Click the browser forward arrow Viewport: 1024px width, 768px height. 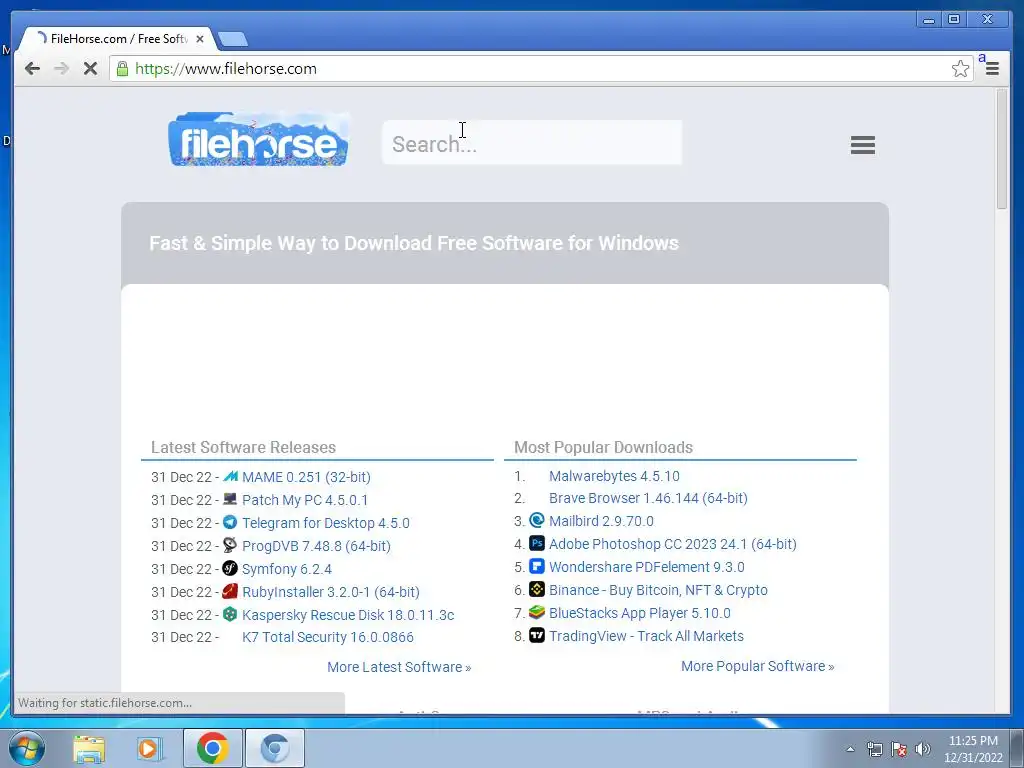pyautogui.click(x=61, y=69)
